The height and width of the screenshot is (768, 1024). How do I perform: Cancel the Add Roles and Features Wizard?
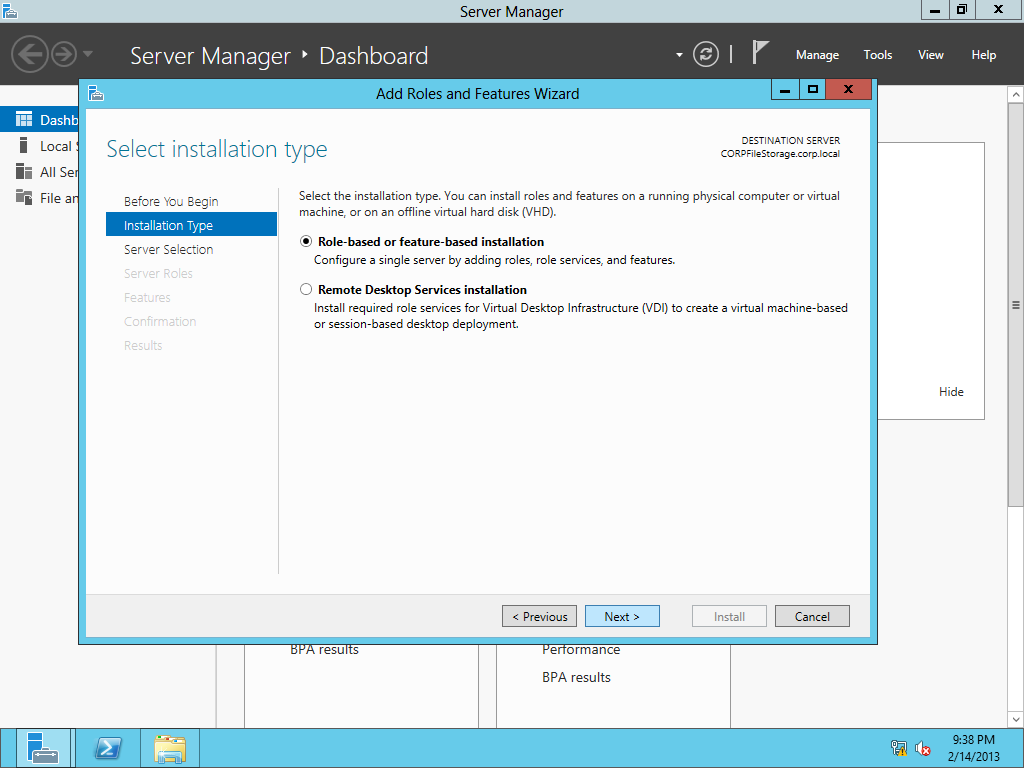pos(812,616)
